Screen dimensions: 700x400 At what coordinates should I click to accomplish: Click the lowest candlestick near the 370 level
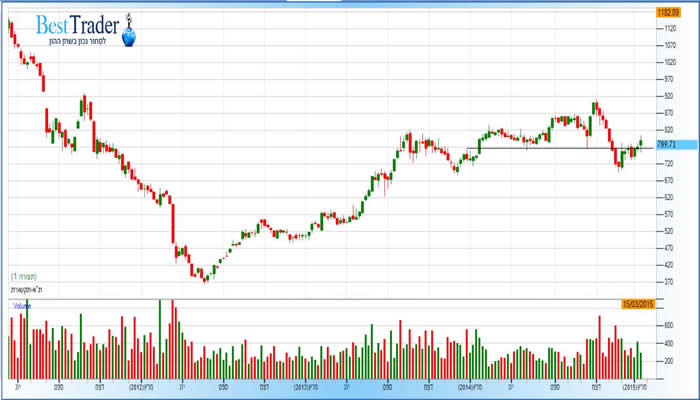point(206,277)
